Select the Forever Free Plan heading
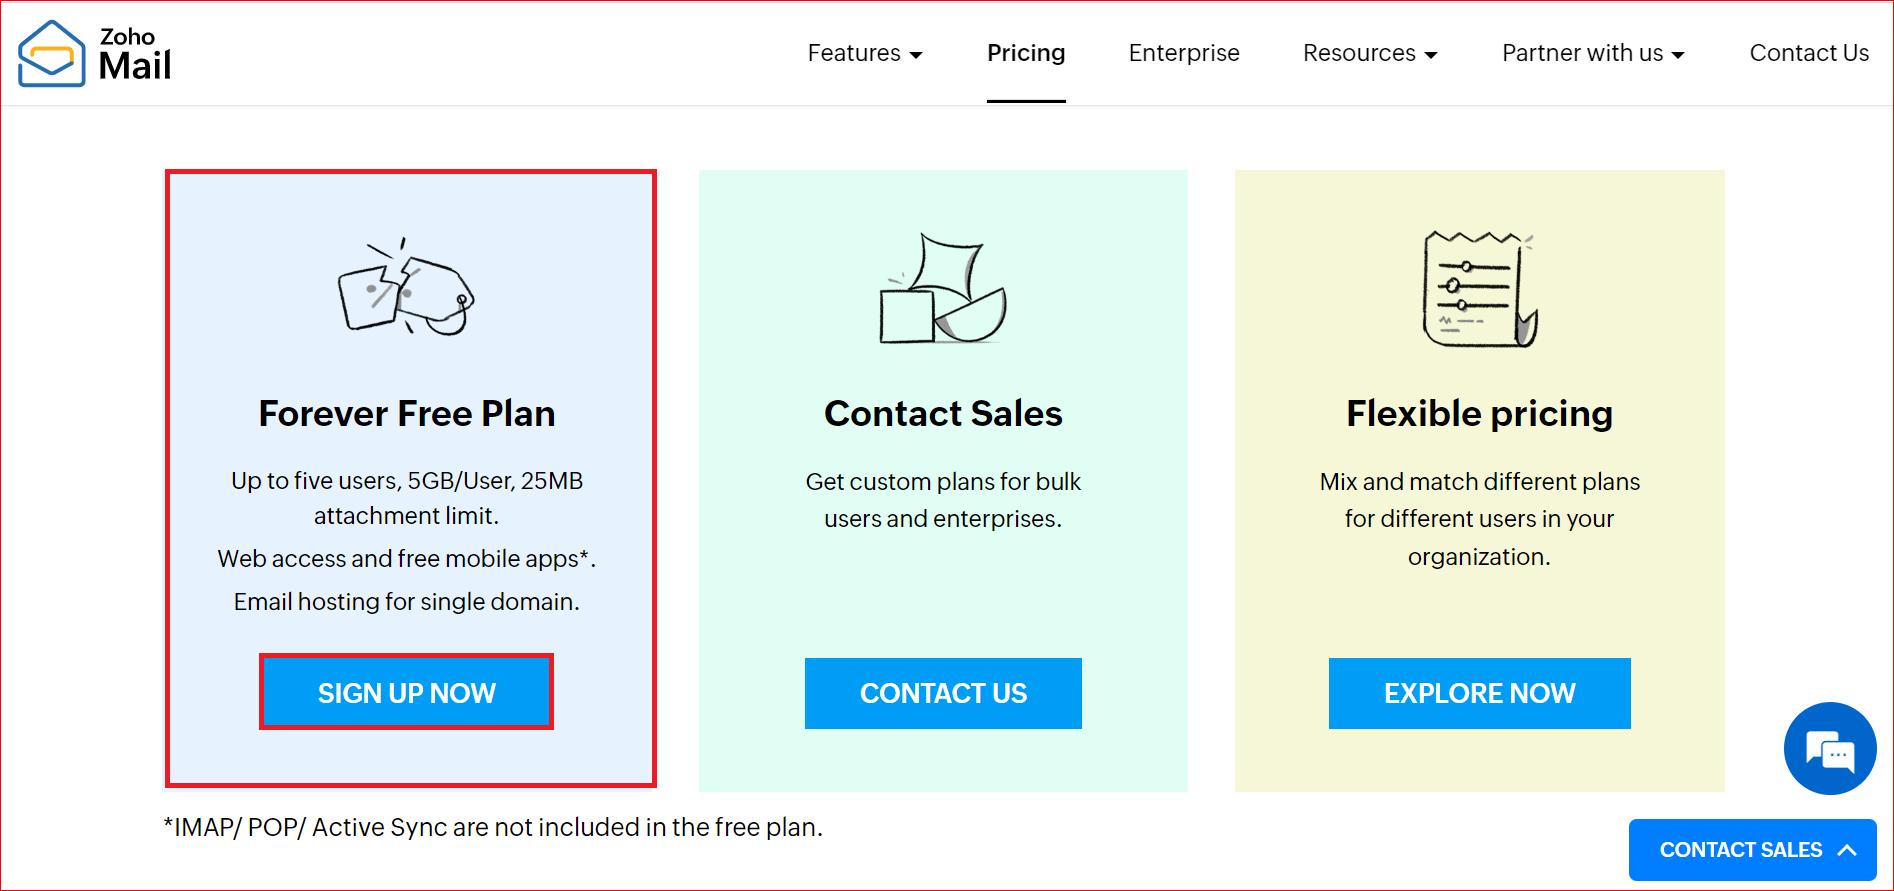 point(407,413)
